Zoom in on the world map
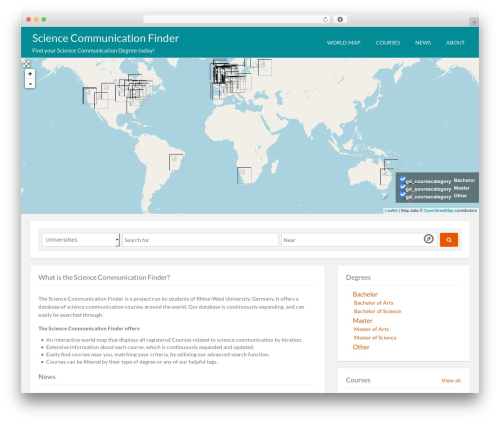 click(x=30, y=74)
